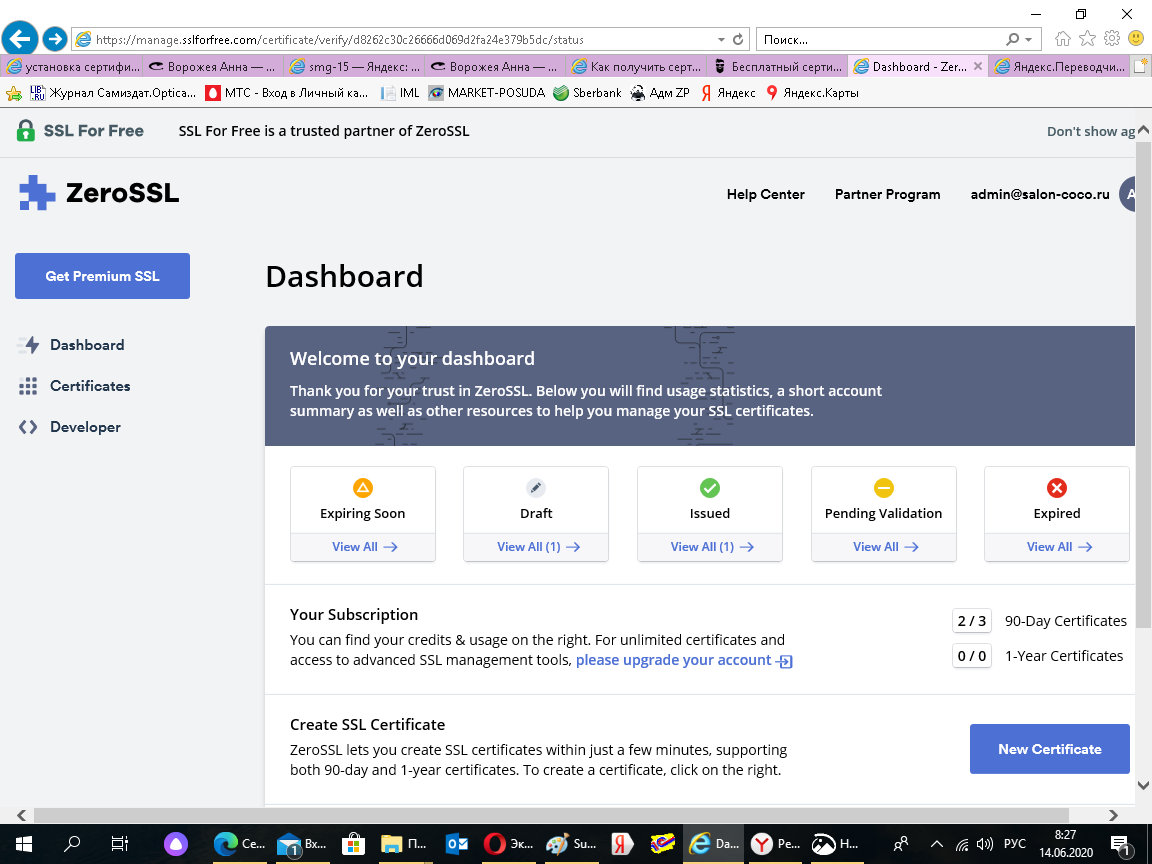The image size is (1152, 864).
Task: Click the Expiring Soon warning icon
Action: [363, 488]
